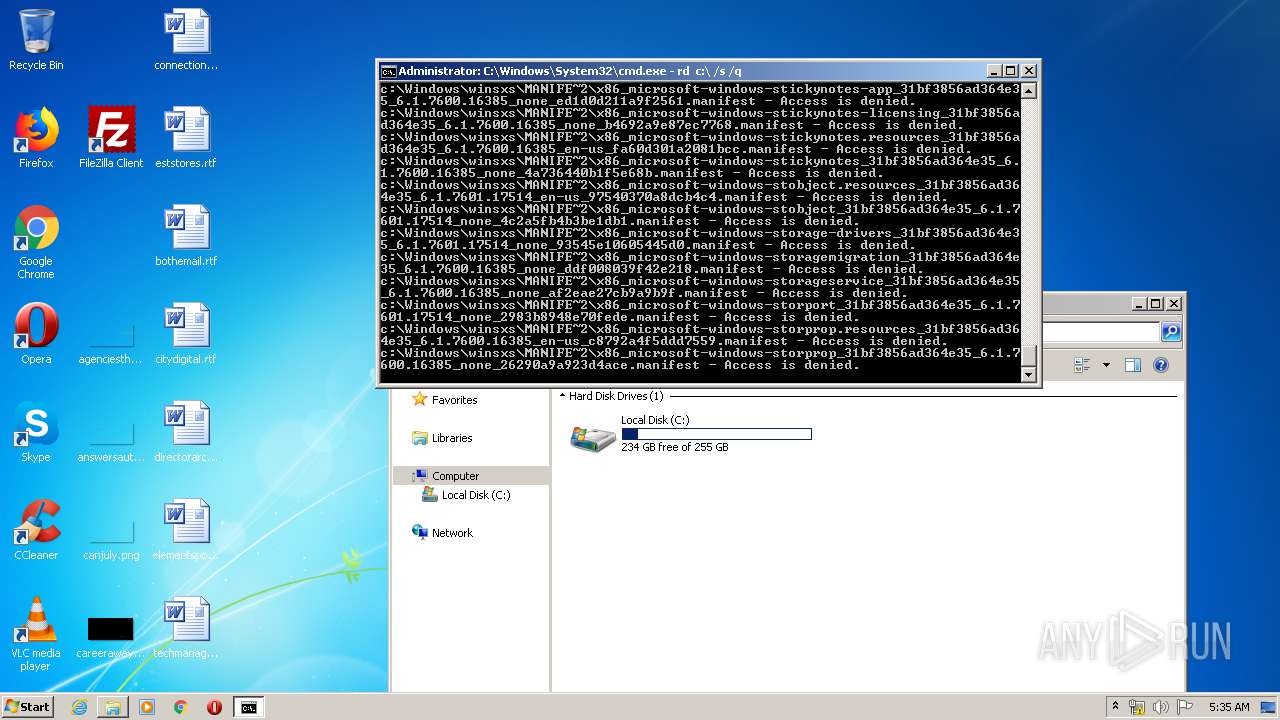Click the Explorer search input field
Viewport: 1280px width, 720px height.
(1100, 332)
